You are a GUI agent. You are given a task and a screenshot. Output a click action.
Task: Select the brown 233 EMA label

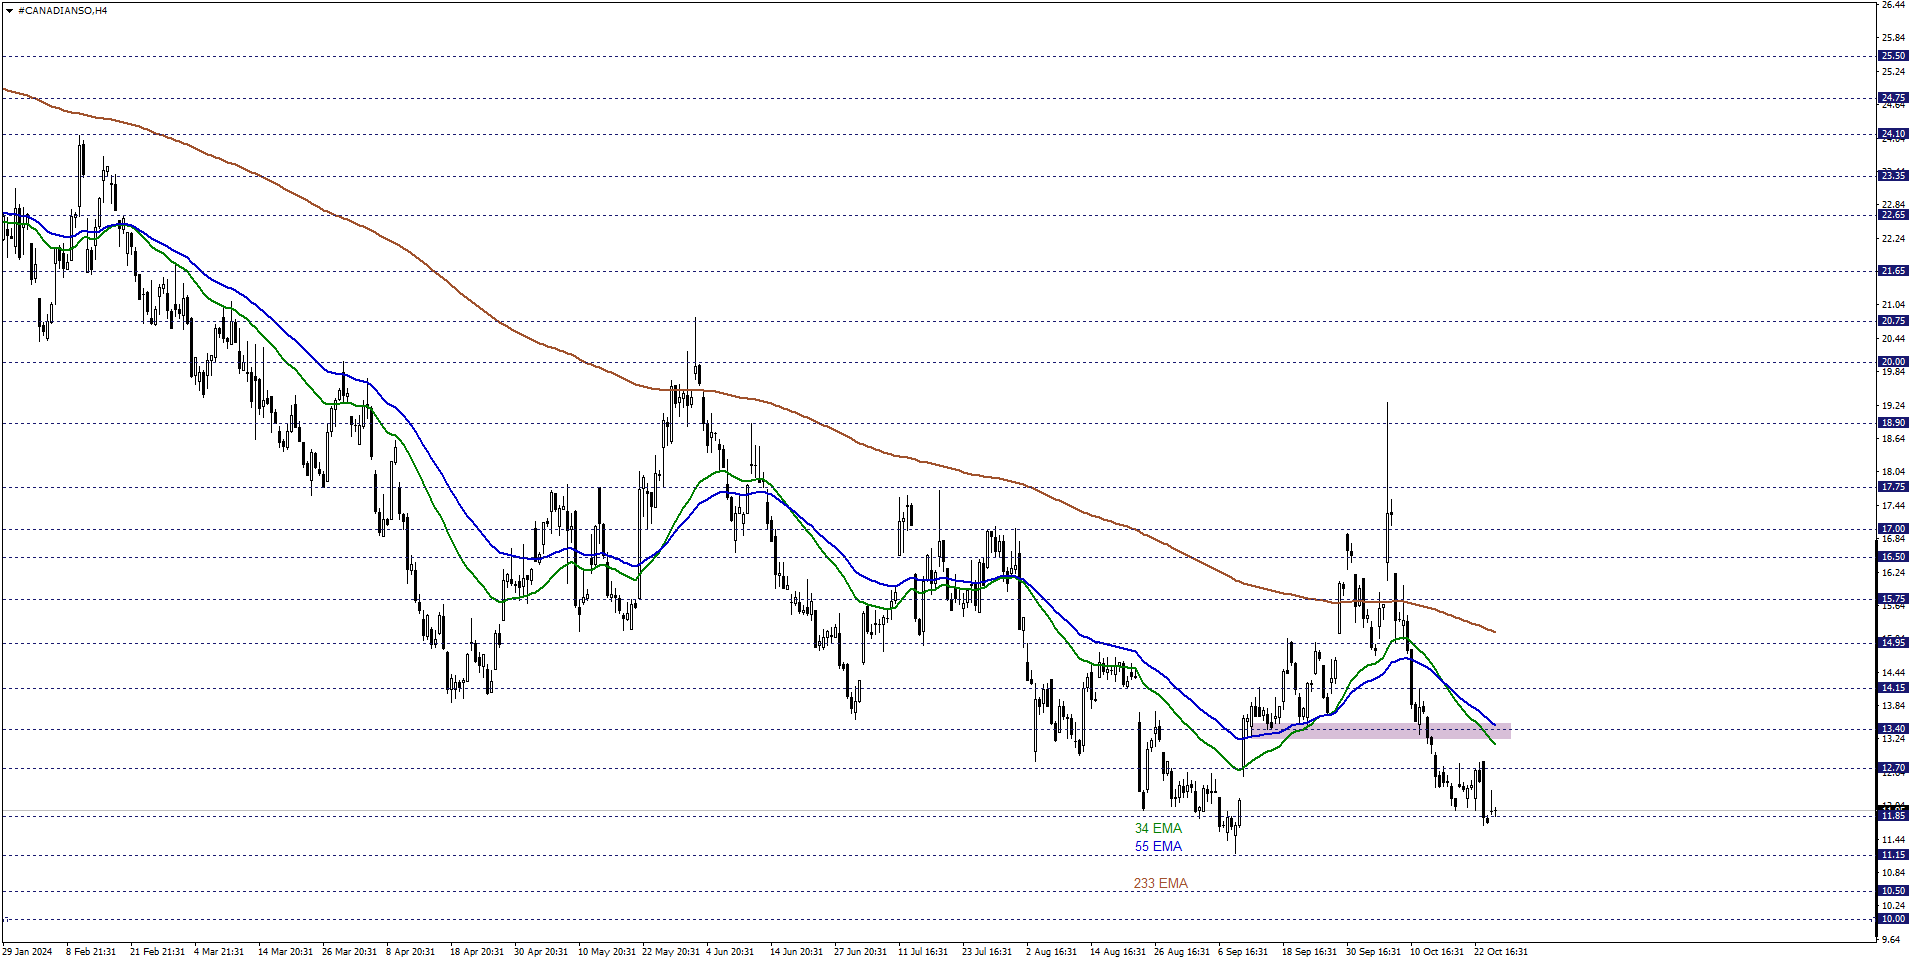pos(1161,883)
